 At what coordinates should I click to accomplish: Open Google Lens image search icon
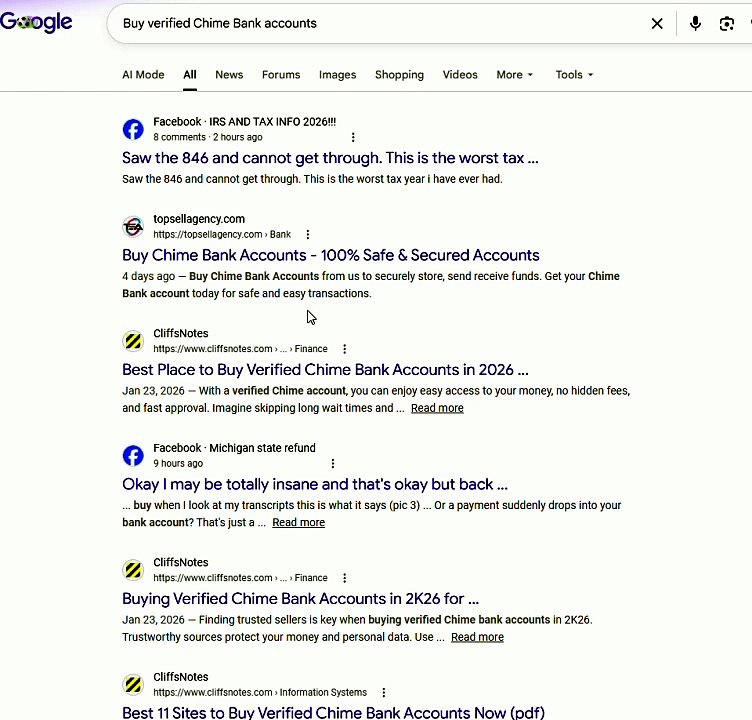(x=727, y=24)
